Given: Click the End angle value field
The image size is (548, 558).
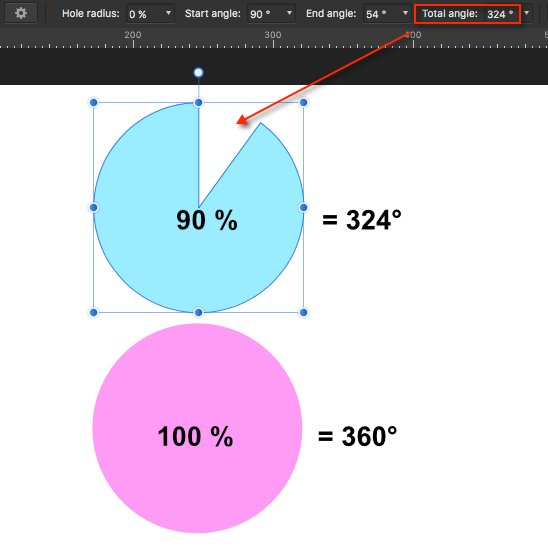Looking at the screenshot, I should 382,14.
